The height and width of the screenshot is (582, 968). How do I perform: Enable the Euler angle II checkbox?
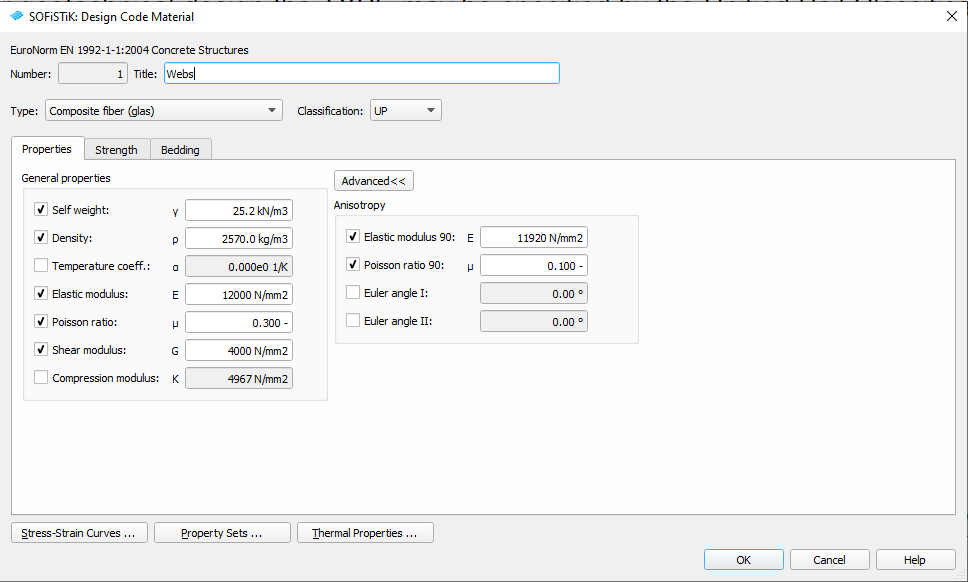[x=353, y=320]
